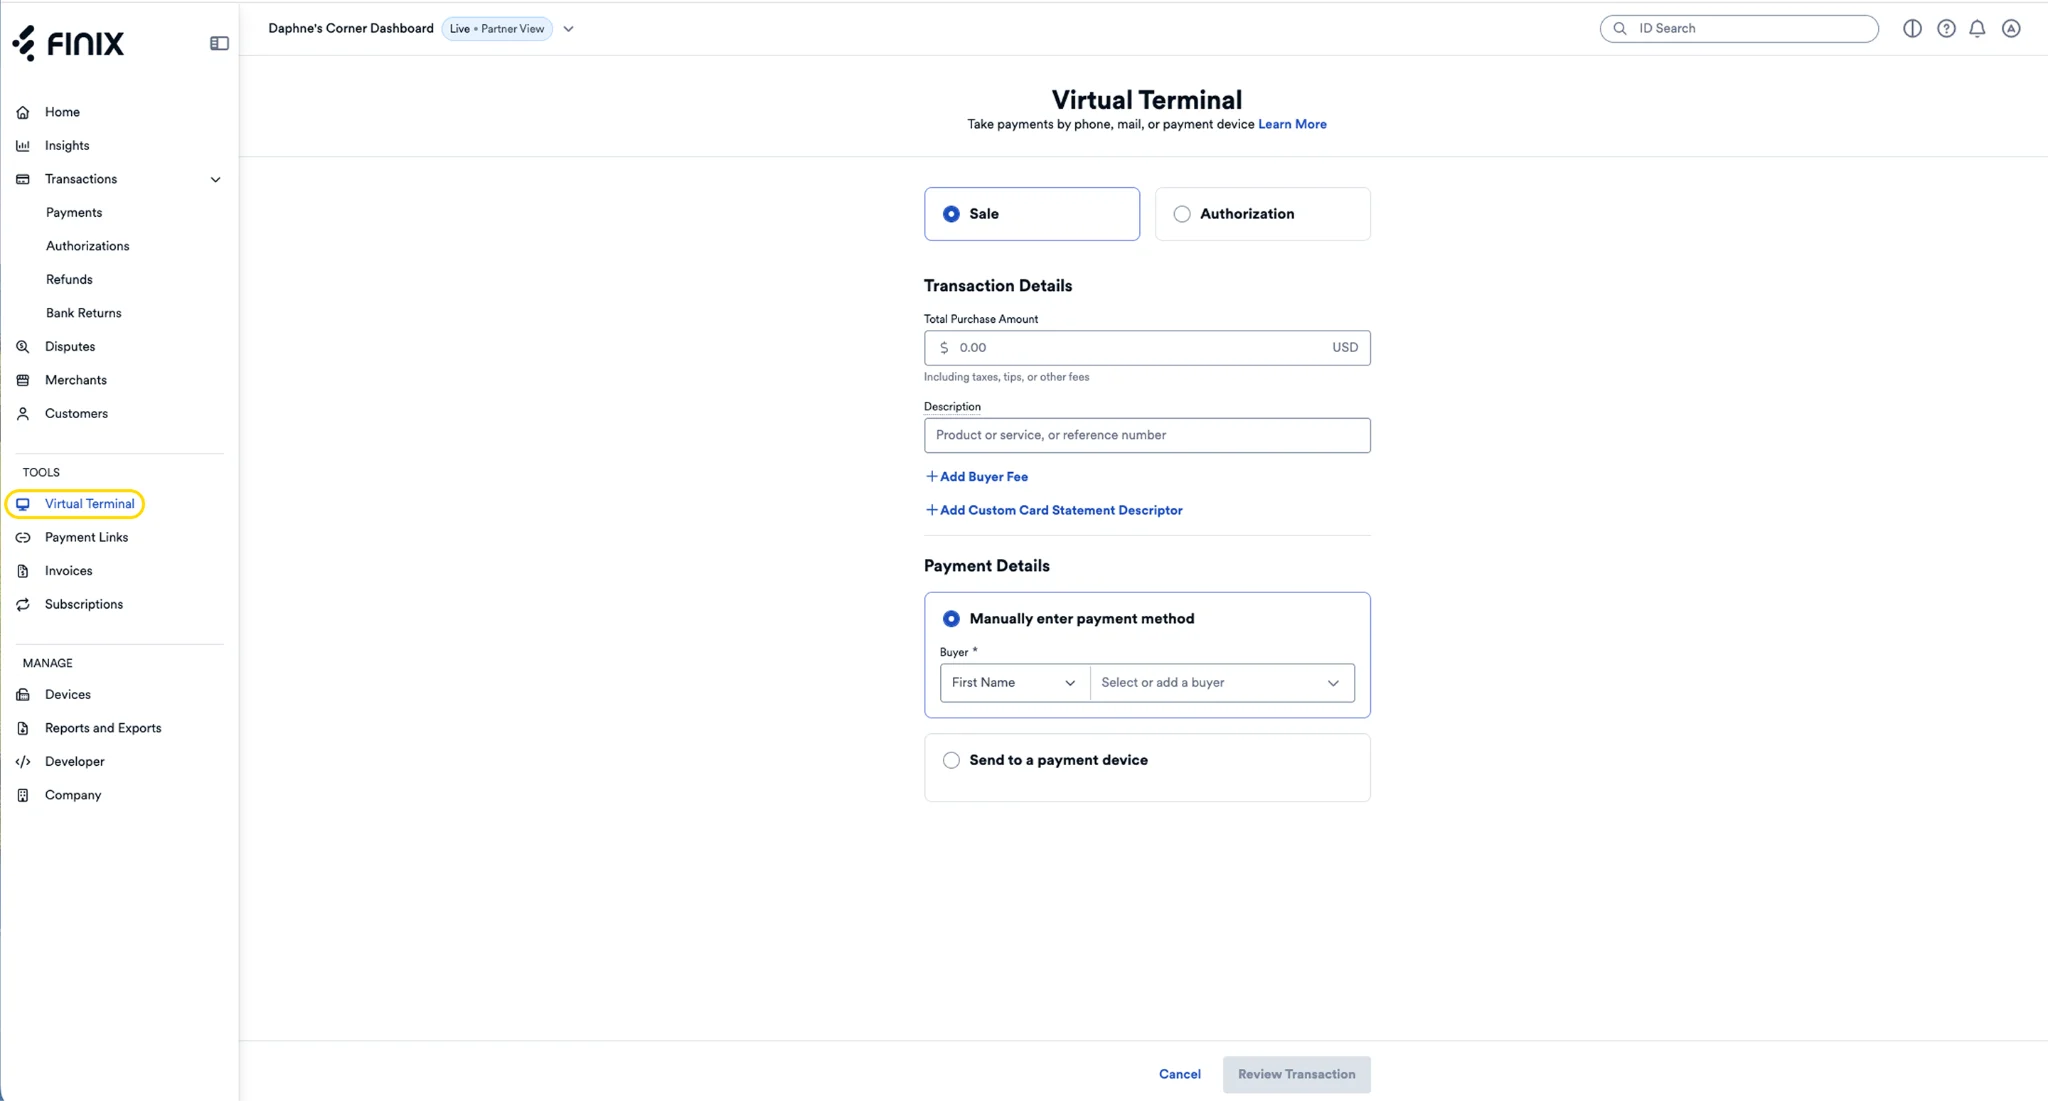Open the help question mark icon
This screenshot has width=2048, height=1101.
1946,29
